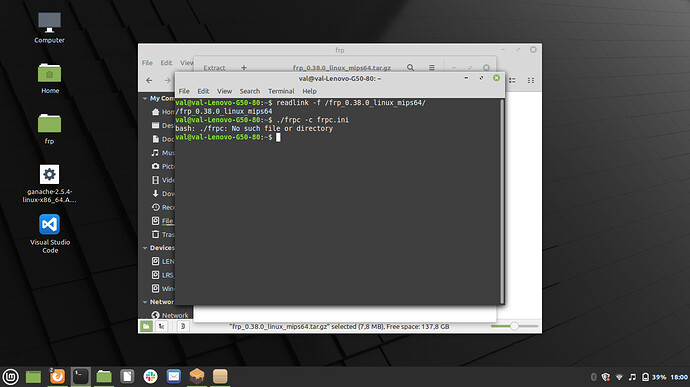
Task: Collapse the Network sidebar section
Action: (145, 302)
